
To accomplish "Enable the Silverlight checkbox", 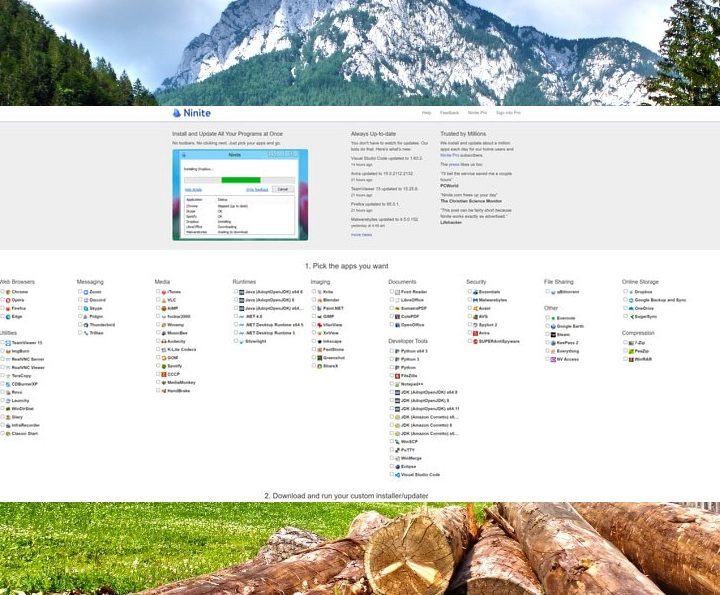I will pos(236,341).
